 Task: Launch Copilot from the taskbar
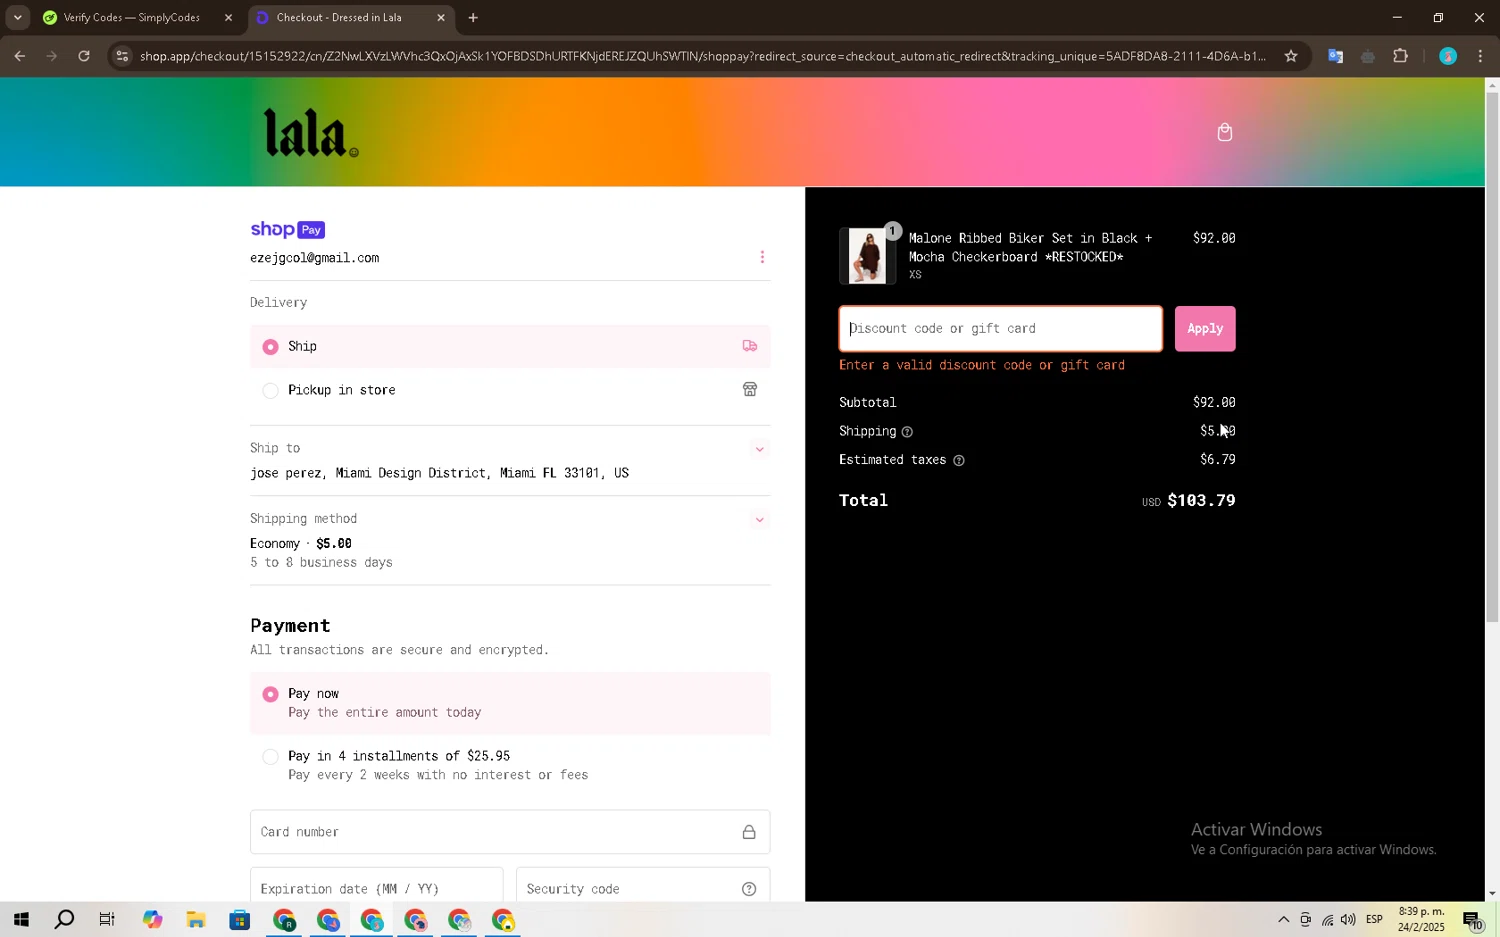152,920
